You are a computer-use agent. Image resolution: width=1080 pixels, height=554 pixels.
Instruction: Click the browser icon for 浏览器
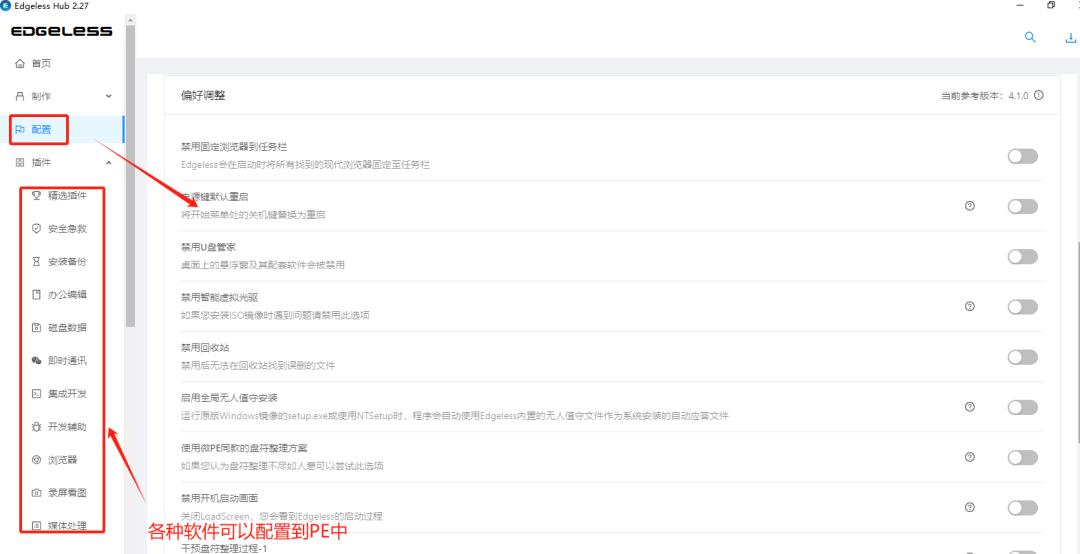pyautogui.click(x=37, y=460)
